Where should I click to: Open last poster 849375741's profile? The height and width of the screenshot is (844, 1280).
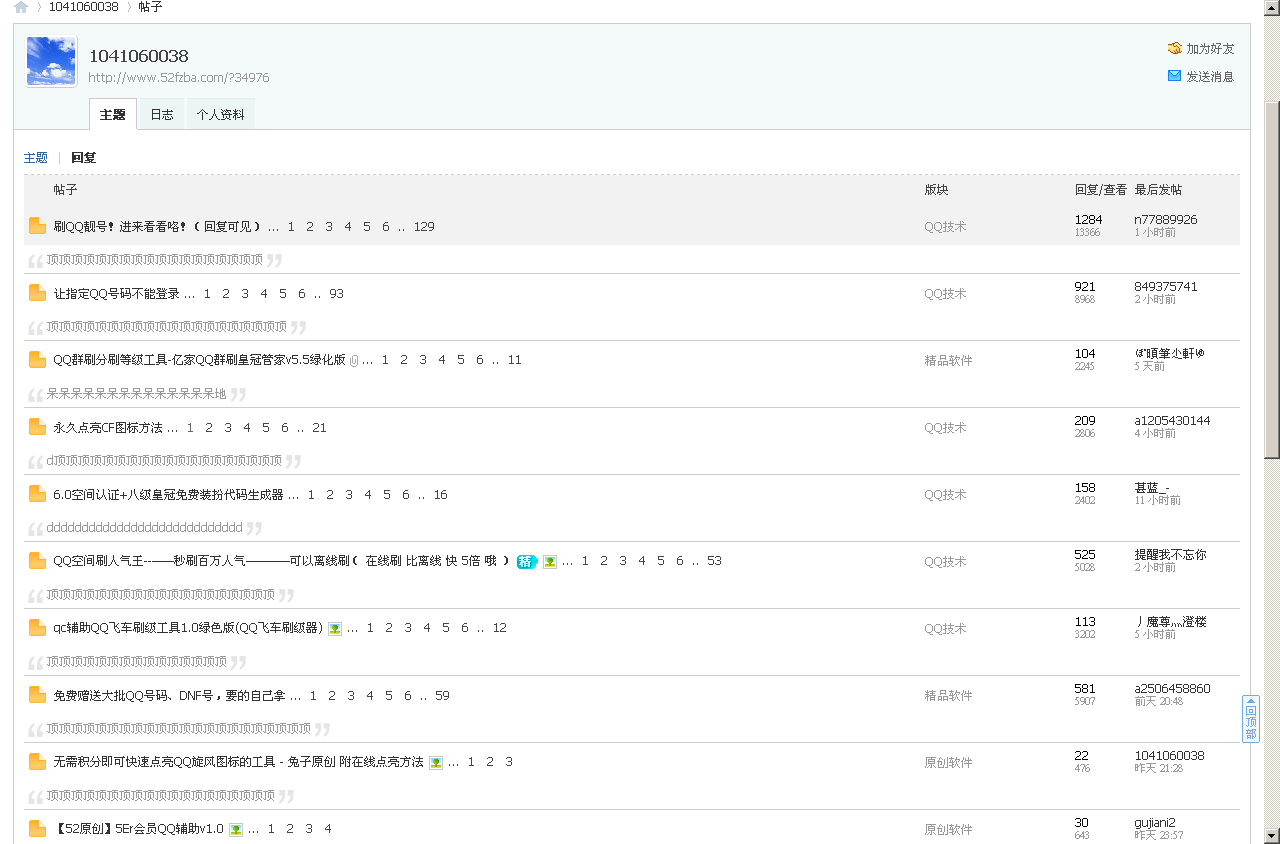click(x=1165, y=287)
